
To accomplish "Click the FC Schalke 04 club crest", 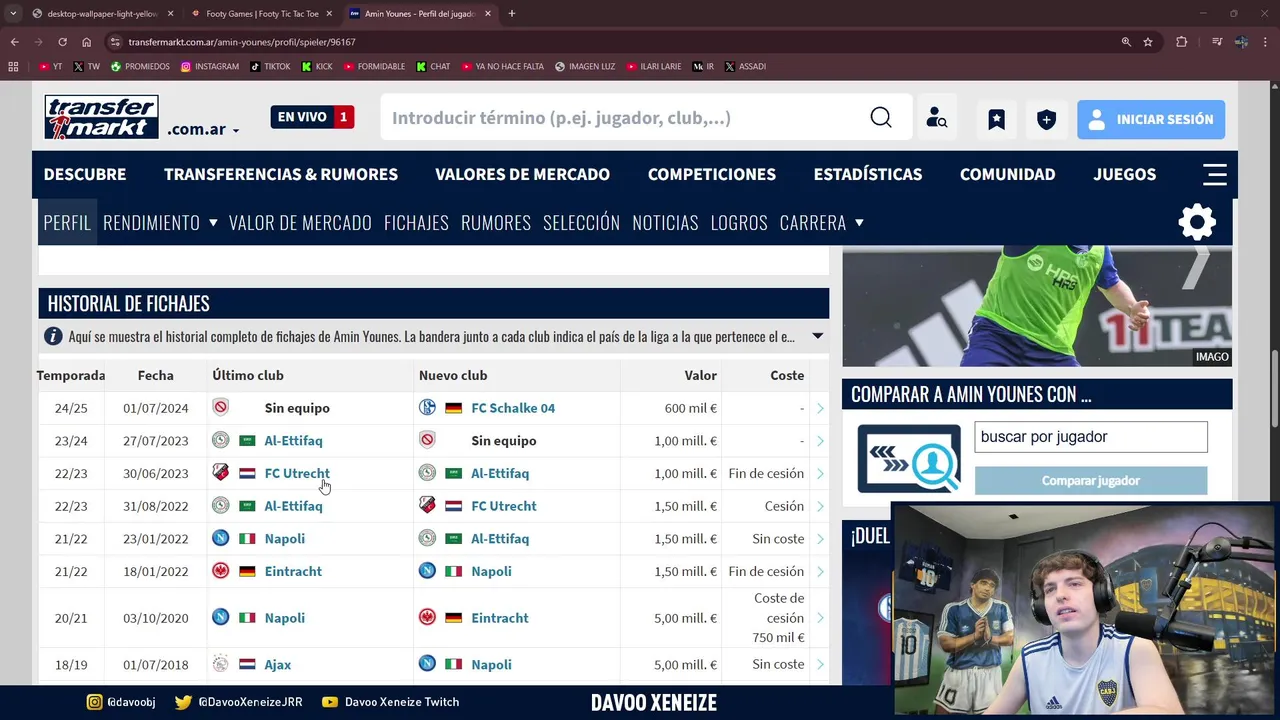I will point(427,408).
